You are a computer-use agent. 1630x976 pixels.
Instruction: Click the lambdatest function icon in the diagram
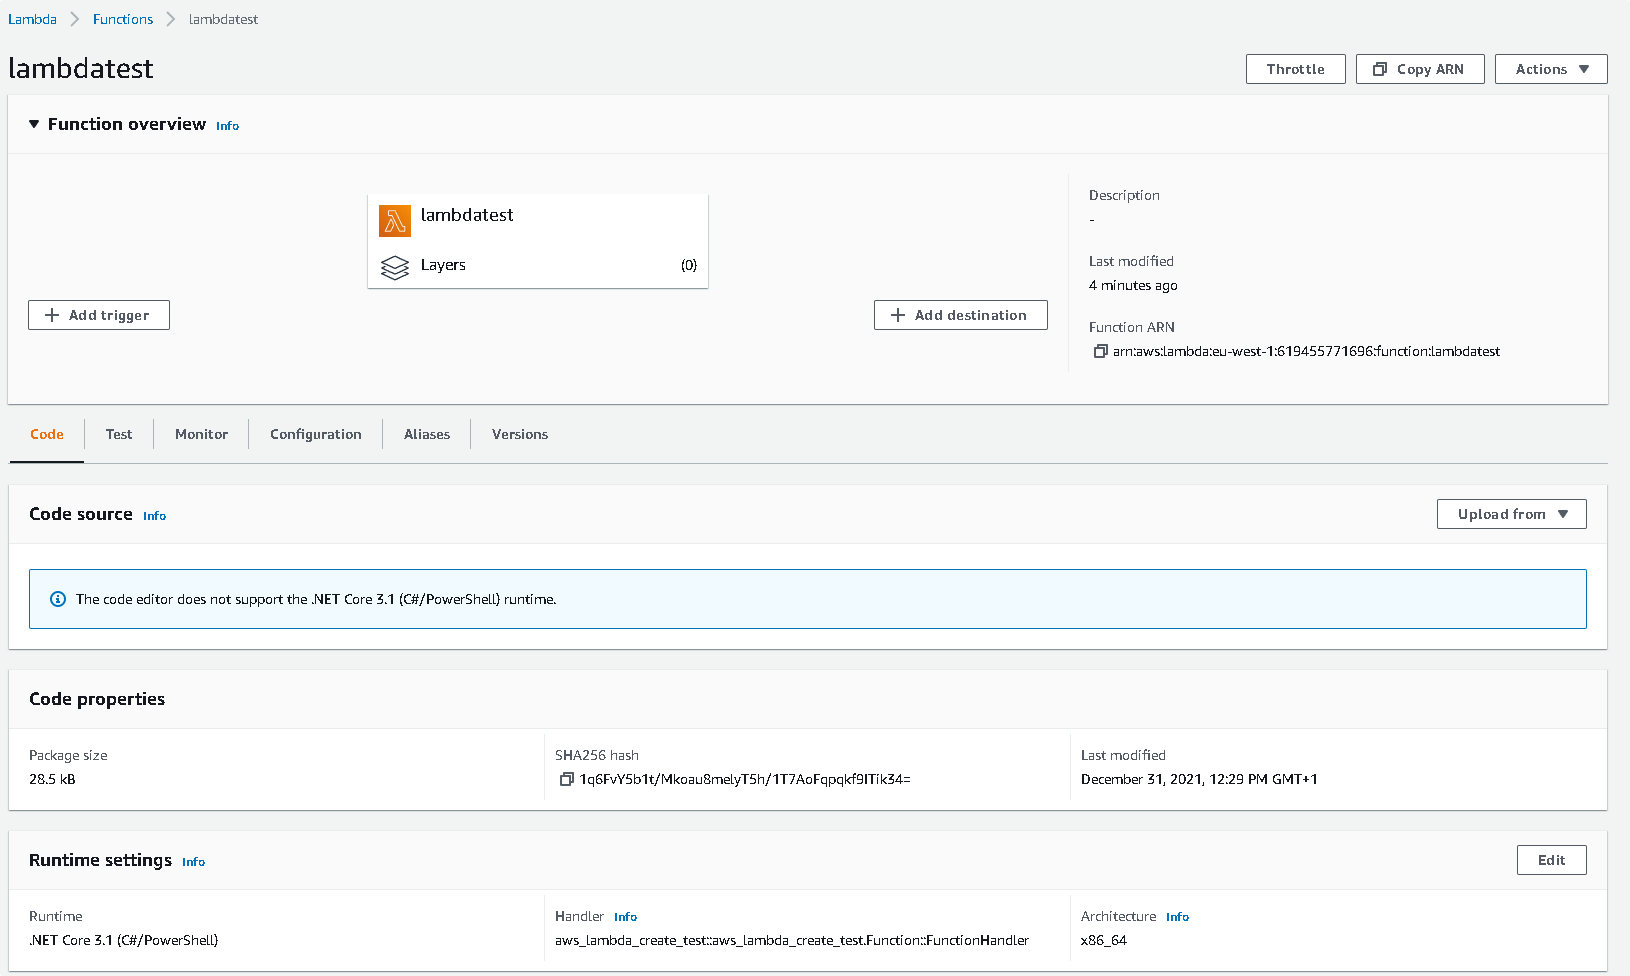click(394, 220)
